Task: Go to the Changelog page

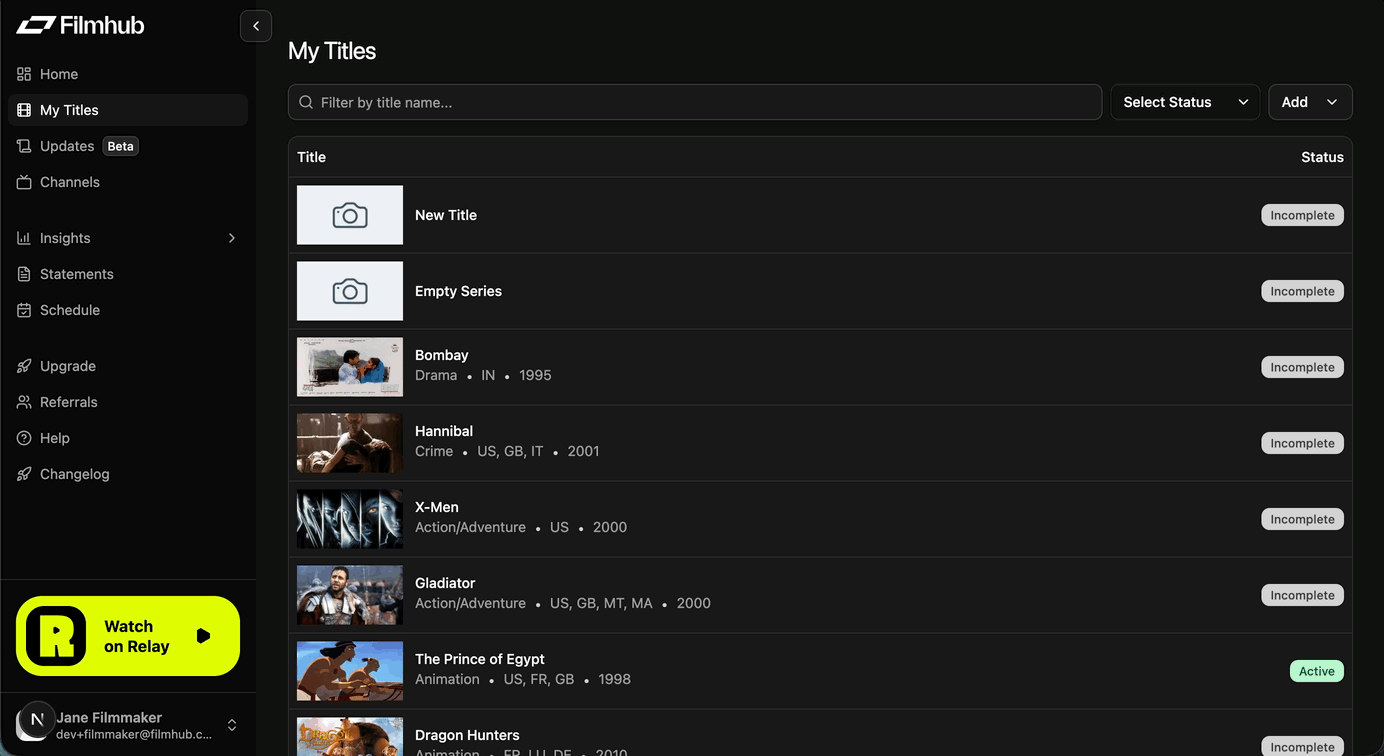Action: click(74, 474)
